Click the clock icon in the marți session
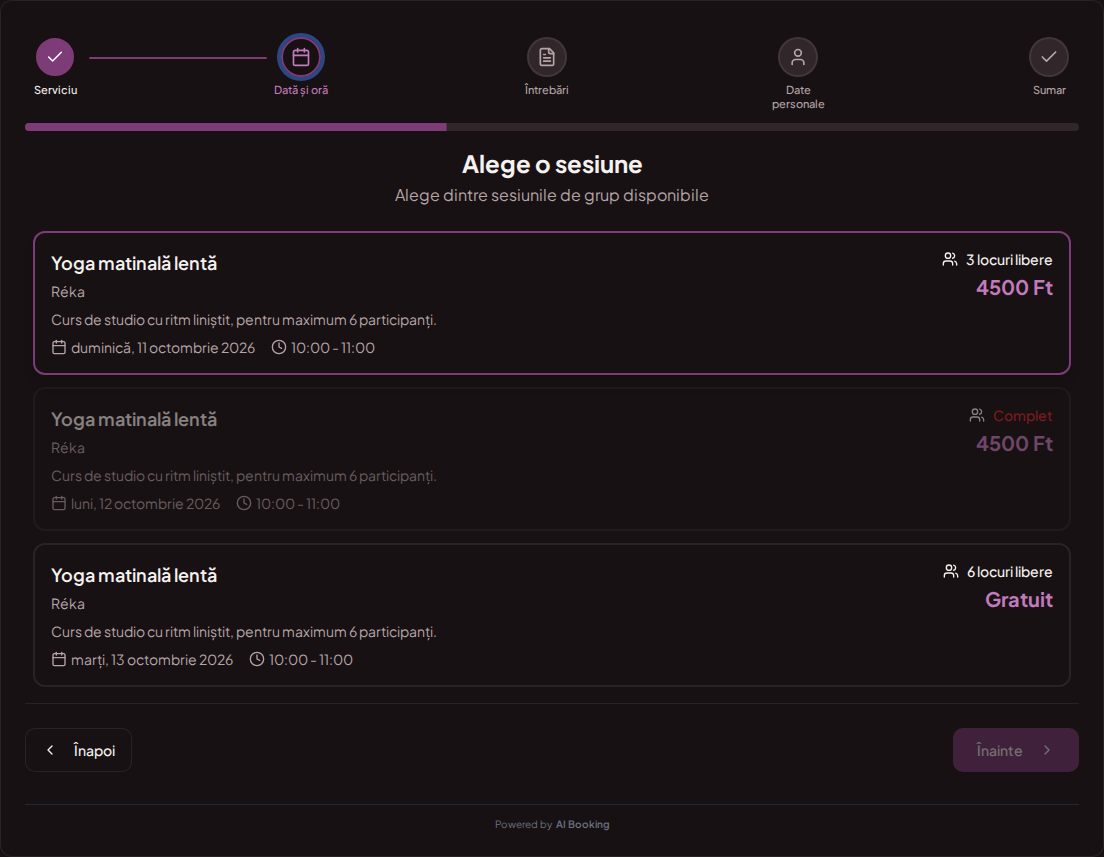The height and width of the screenshot is (857, 1104). [x=257, y=659]
